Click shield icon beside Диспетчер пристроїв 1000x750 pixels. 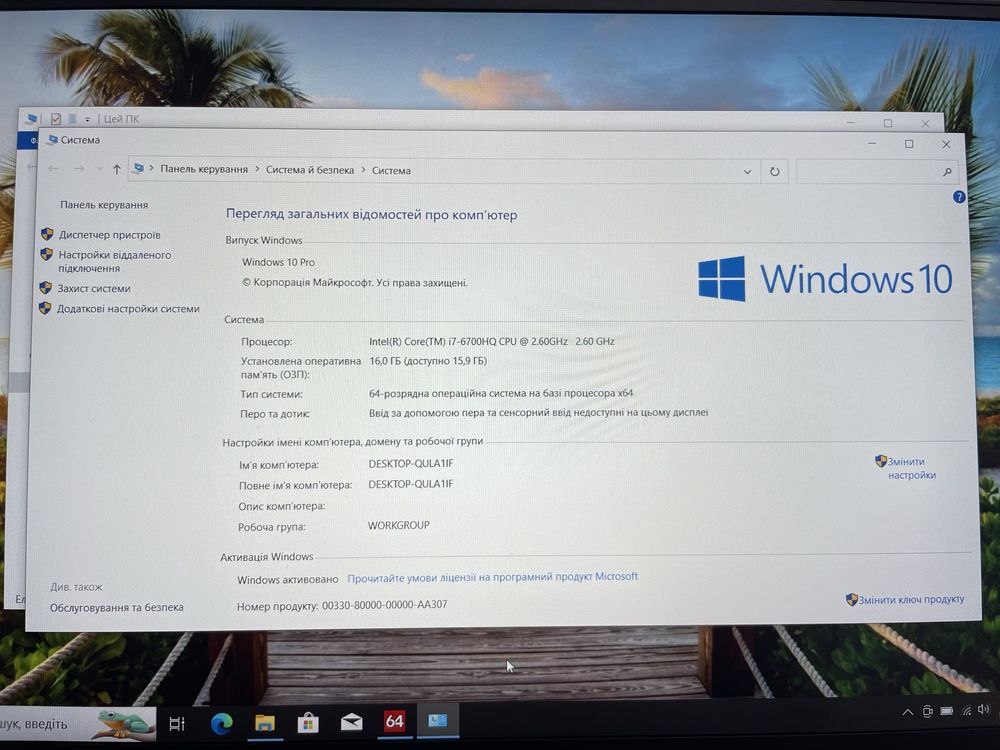[47, 234]
